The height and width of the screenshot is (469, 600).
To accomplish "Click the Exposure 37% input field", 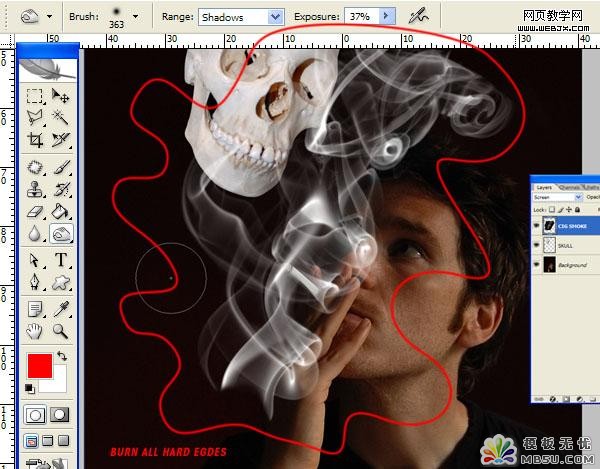I will [x=362, y=16].
